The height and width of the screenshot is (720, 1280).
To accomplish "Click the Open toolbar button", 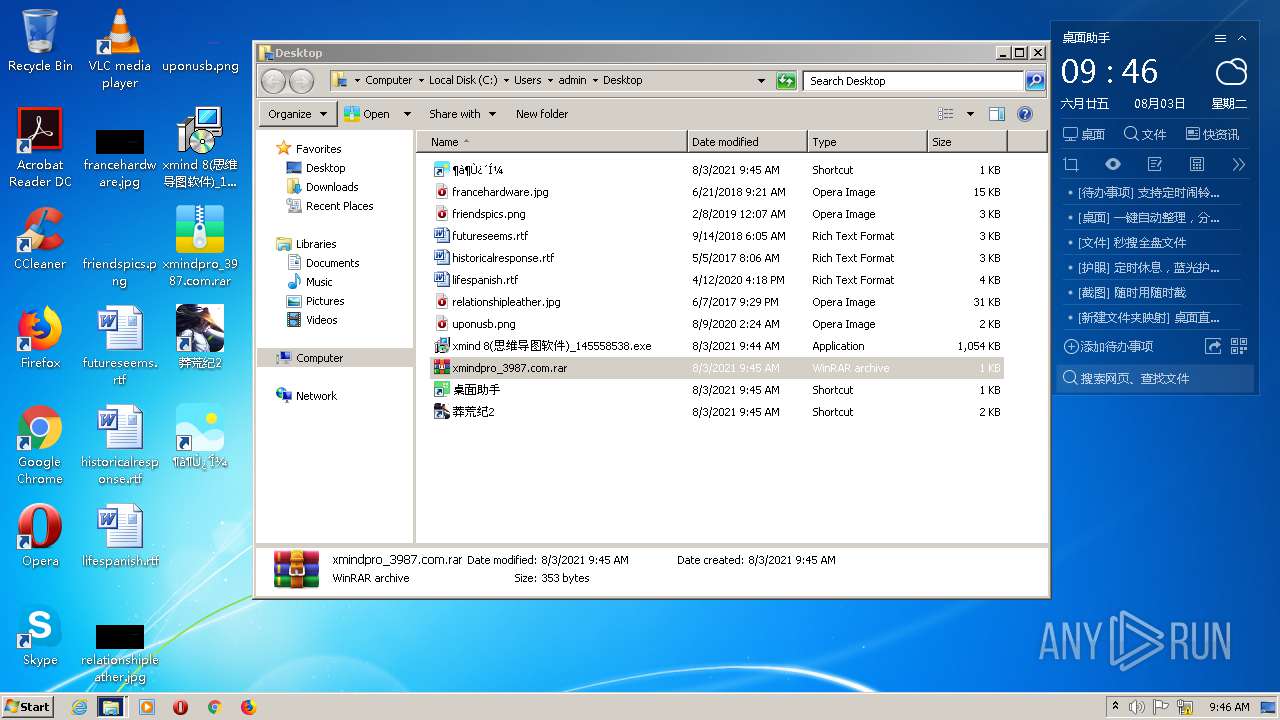I will point(368,114).
